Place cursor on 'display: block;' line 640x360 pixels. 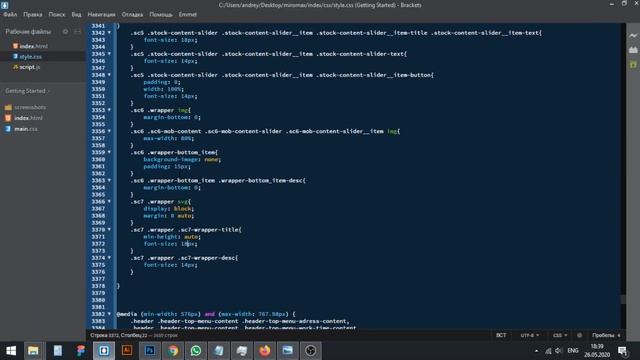pyautogui.click(x=169, y=209)
